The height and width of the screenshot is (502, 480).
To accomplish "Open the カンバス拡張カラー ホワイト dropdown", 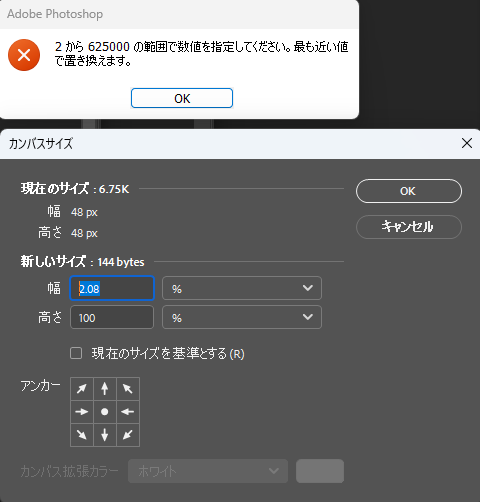I will pos(208,471).
